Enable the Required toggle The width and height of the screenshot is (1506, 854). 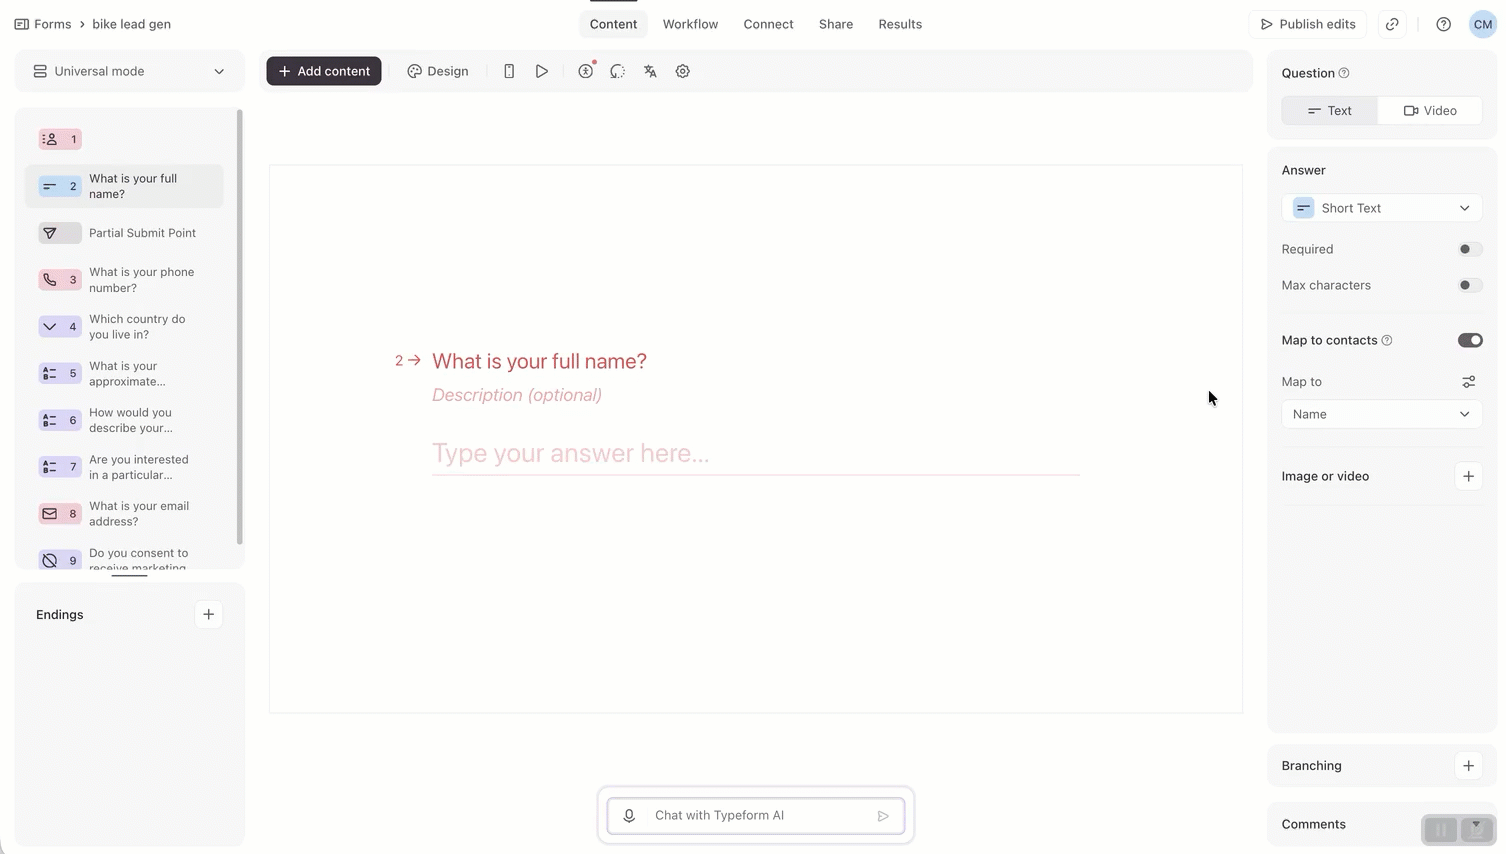(x=1469, y=249)
